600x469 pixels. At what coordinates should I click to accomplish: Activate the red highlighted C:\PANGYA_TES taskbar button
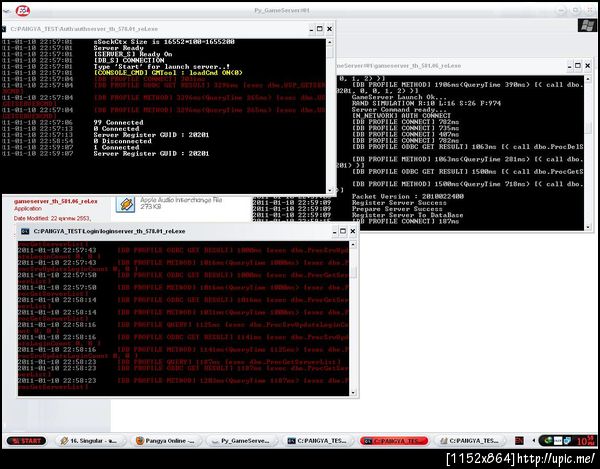pyautogui.click(x=395, y=441)
